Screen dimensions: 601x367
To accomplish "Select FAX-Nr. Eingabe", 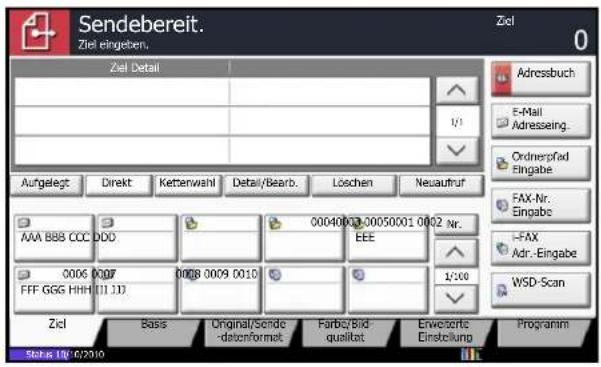I will [x=541, y=205].
